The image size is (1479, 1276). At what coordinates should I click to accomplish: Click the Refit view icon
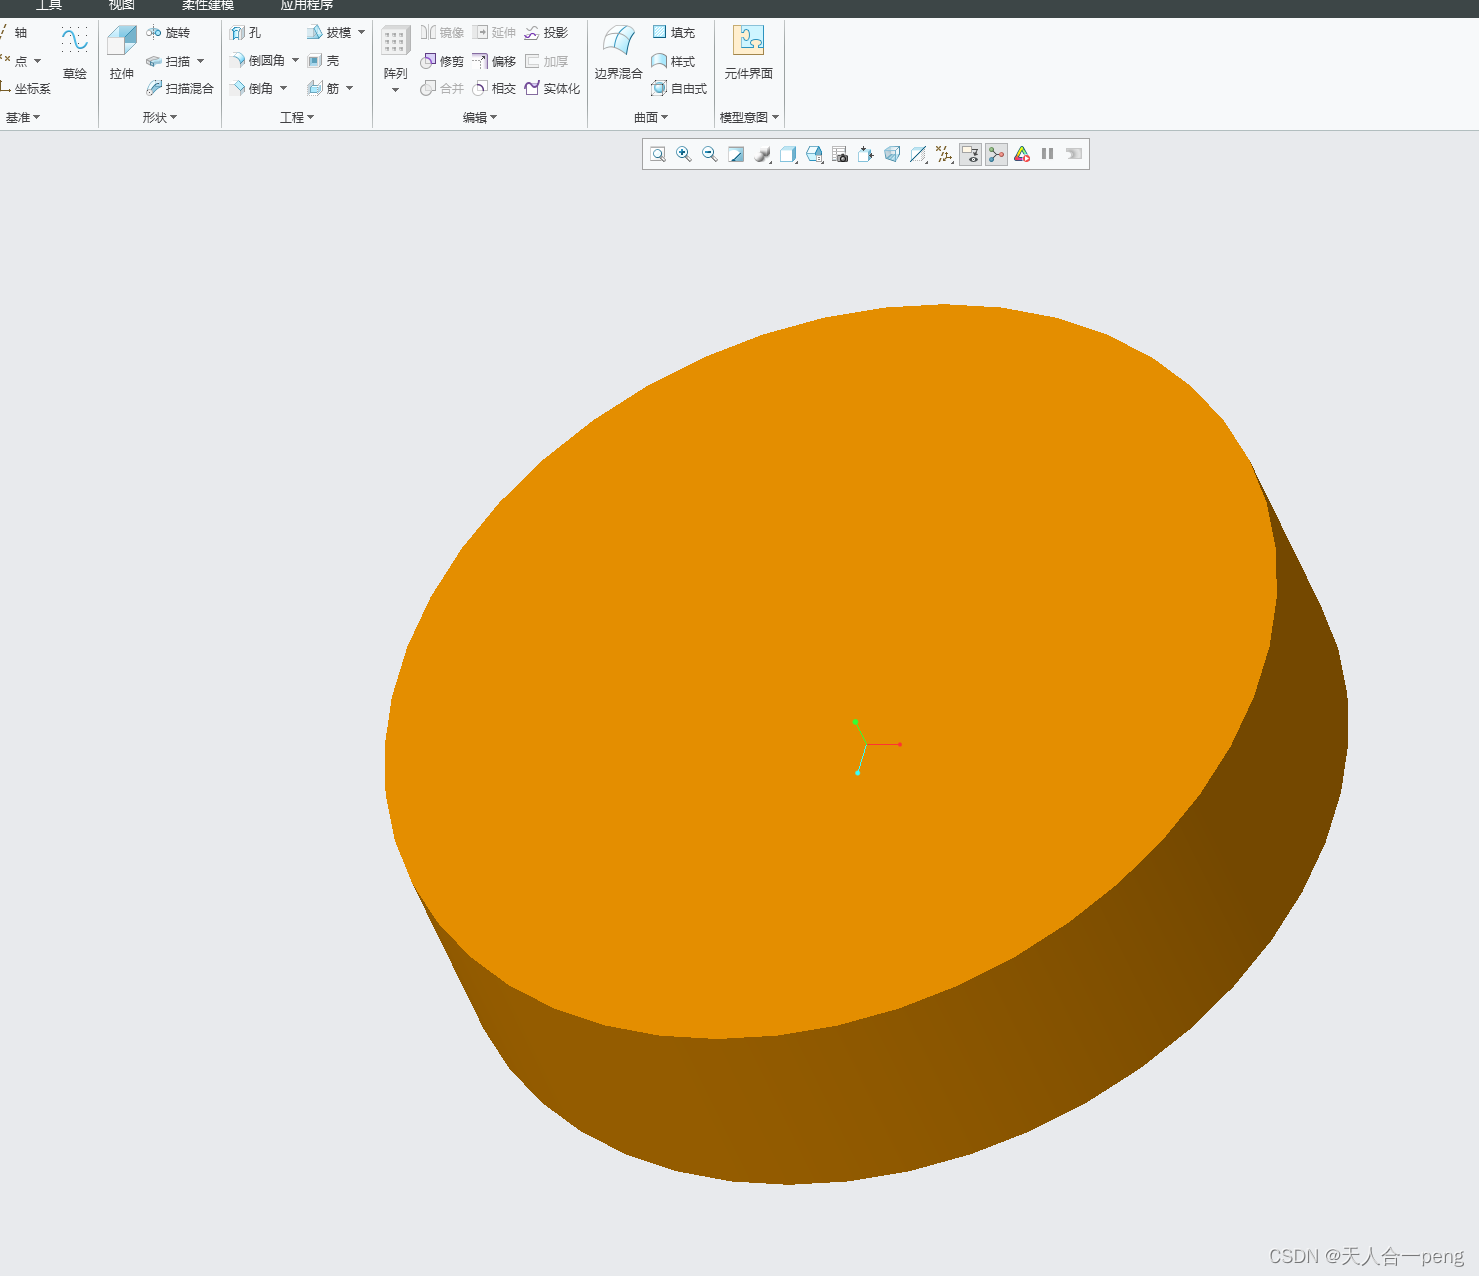(658, 154)
